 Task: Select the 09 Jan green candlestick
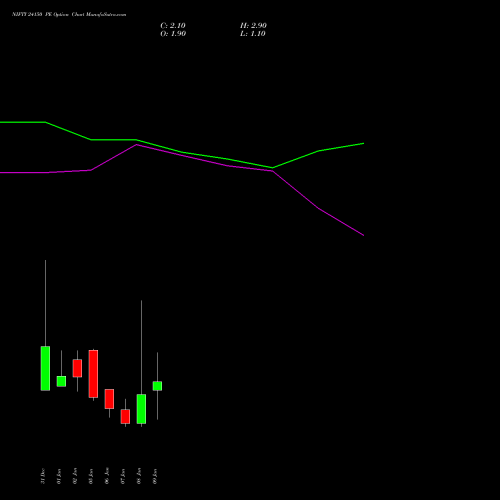click(157, 386)
